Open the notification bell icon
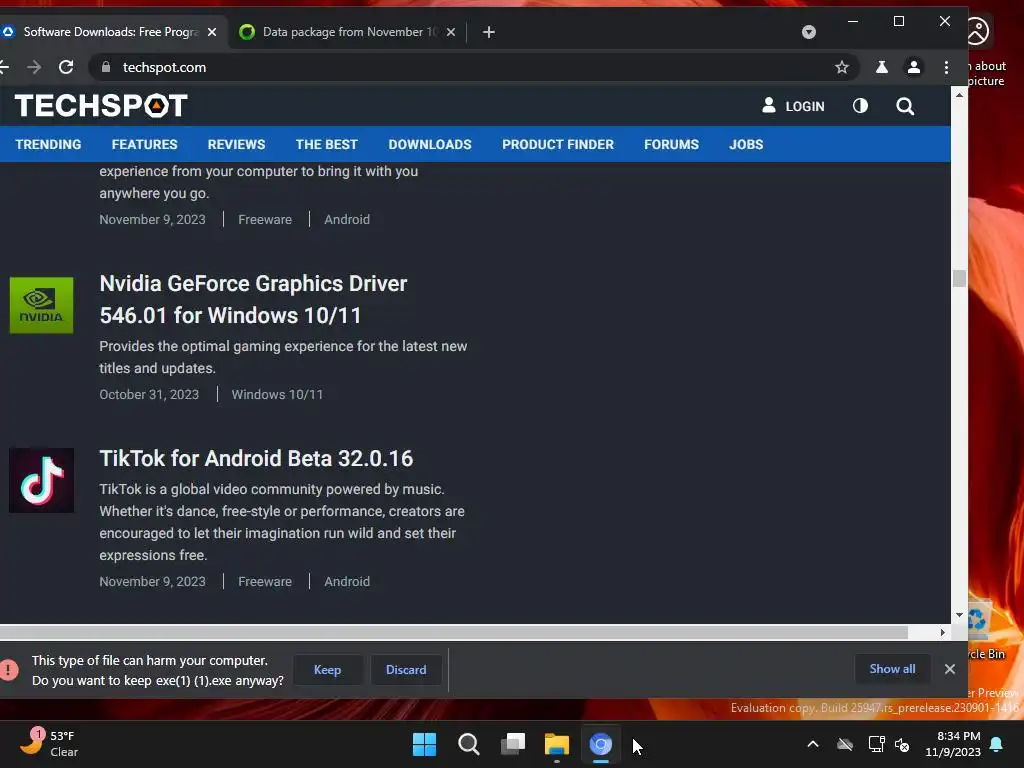The image size is (1024, 768). (x=997, y=744)
